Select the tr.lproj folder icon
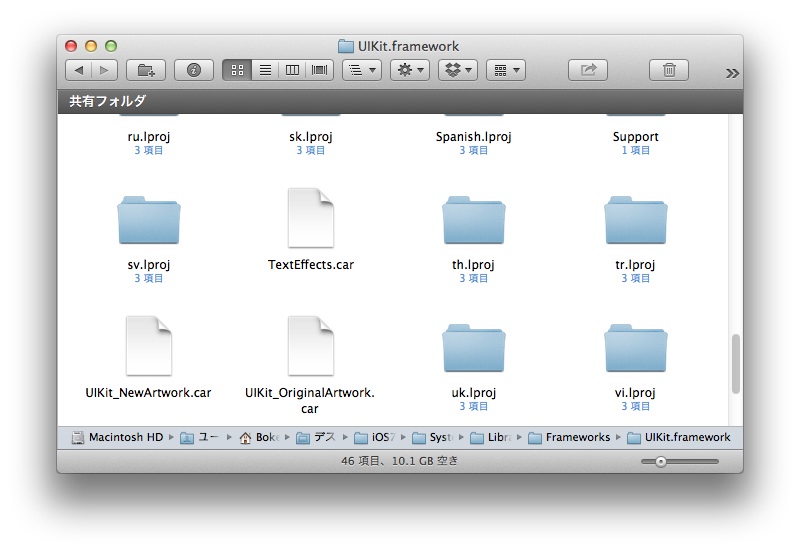Image resolution: width=800 pixels, height=552 pixels. (x=636, y=220)
